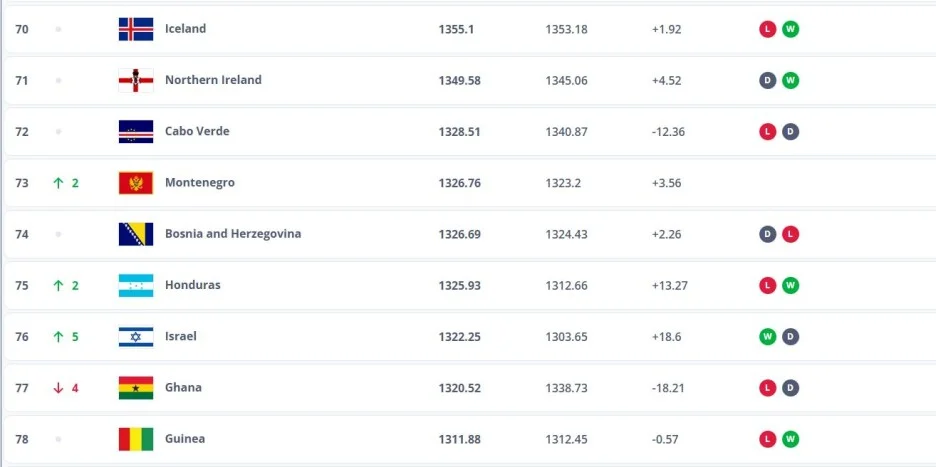Open the Northern Ireland team page
Viewport: 936px width, 467px height.
tap(213, 80)
